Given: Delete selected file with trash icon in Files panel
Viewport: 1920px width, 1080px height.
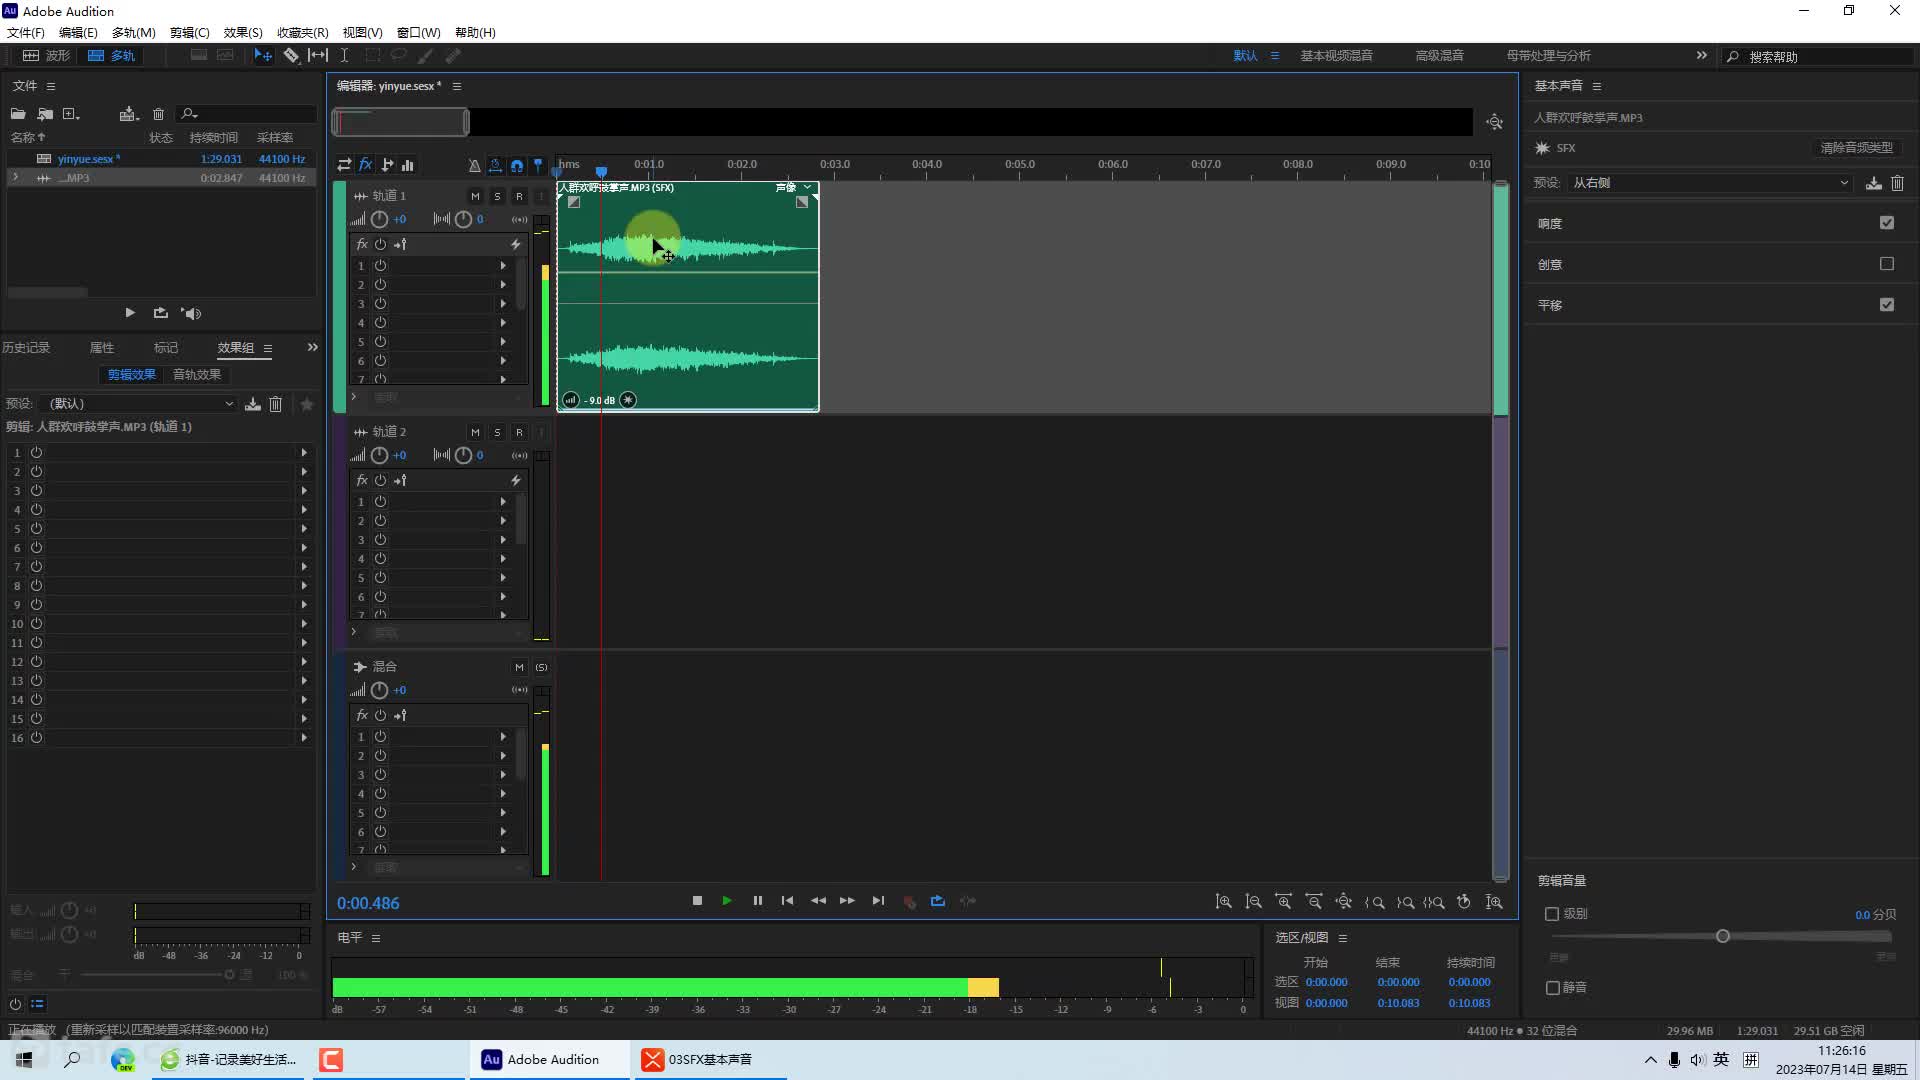Looking at the screenshot, I should [158, 114].
